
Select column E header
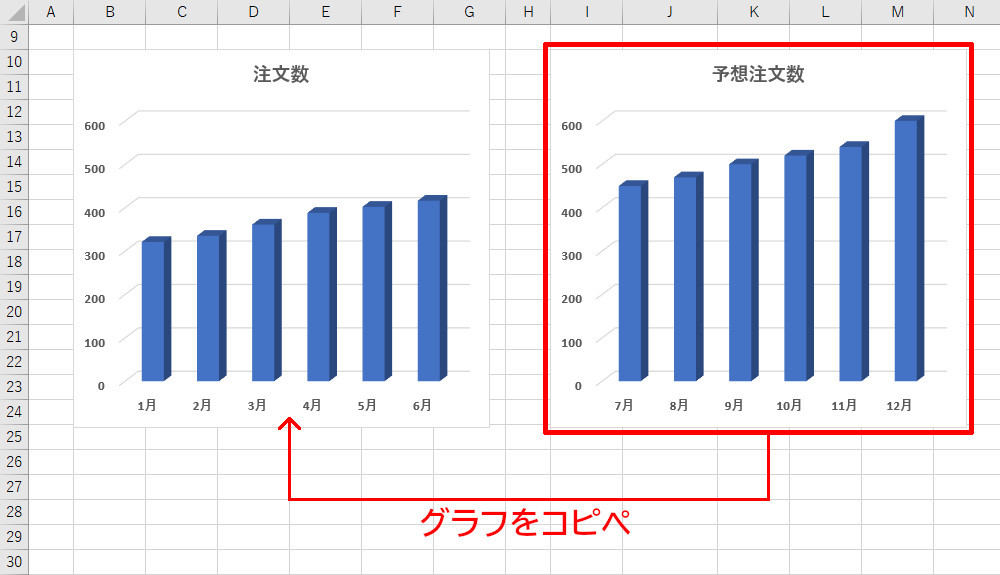(x=325, y=11)
